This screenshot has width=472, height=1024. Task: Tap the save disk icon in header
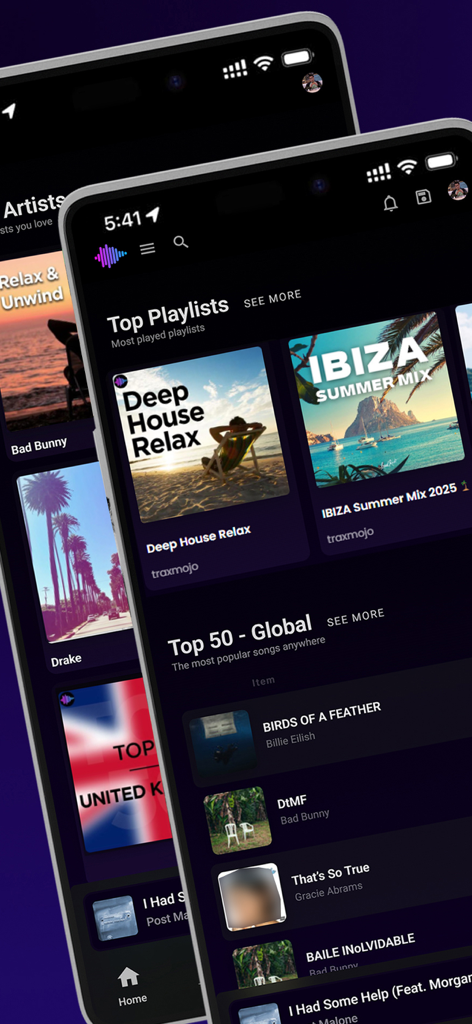tap(423, 197)
